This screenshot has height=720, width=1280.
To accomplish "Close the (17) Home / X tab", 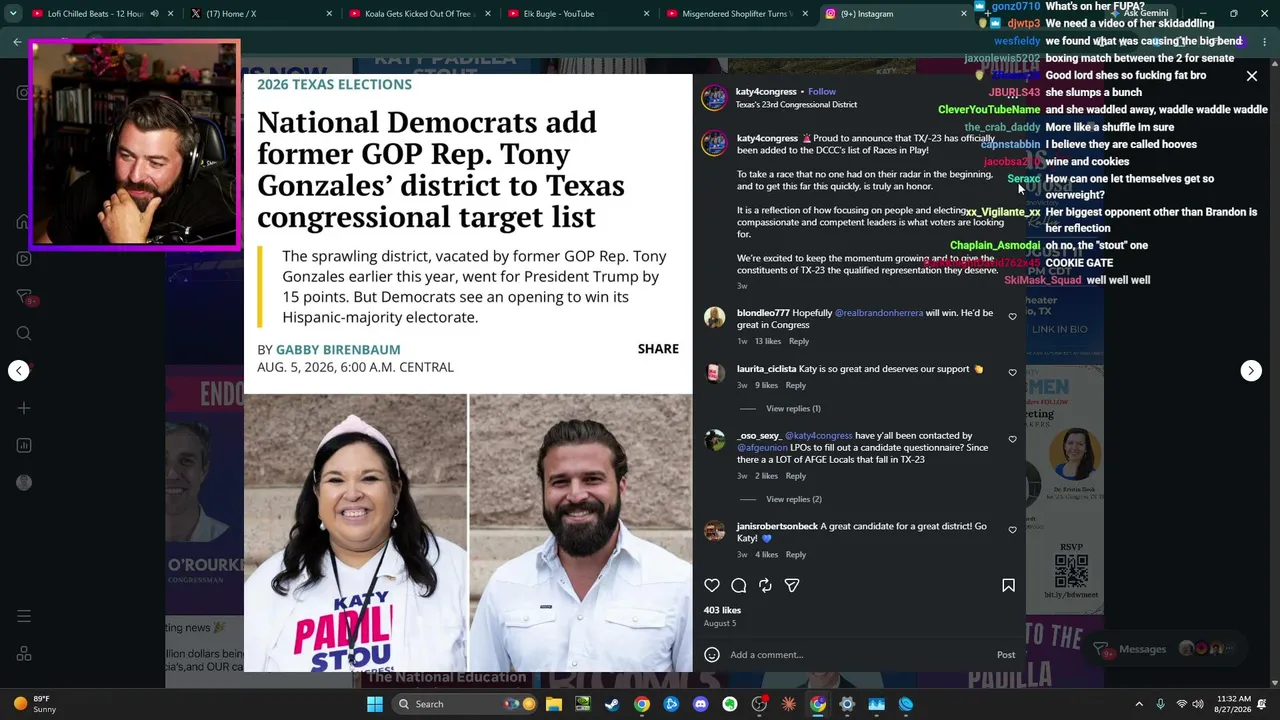I will pyautogui.click(x=329, y=14).
